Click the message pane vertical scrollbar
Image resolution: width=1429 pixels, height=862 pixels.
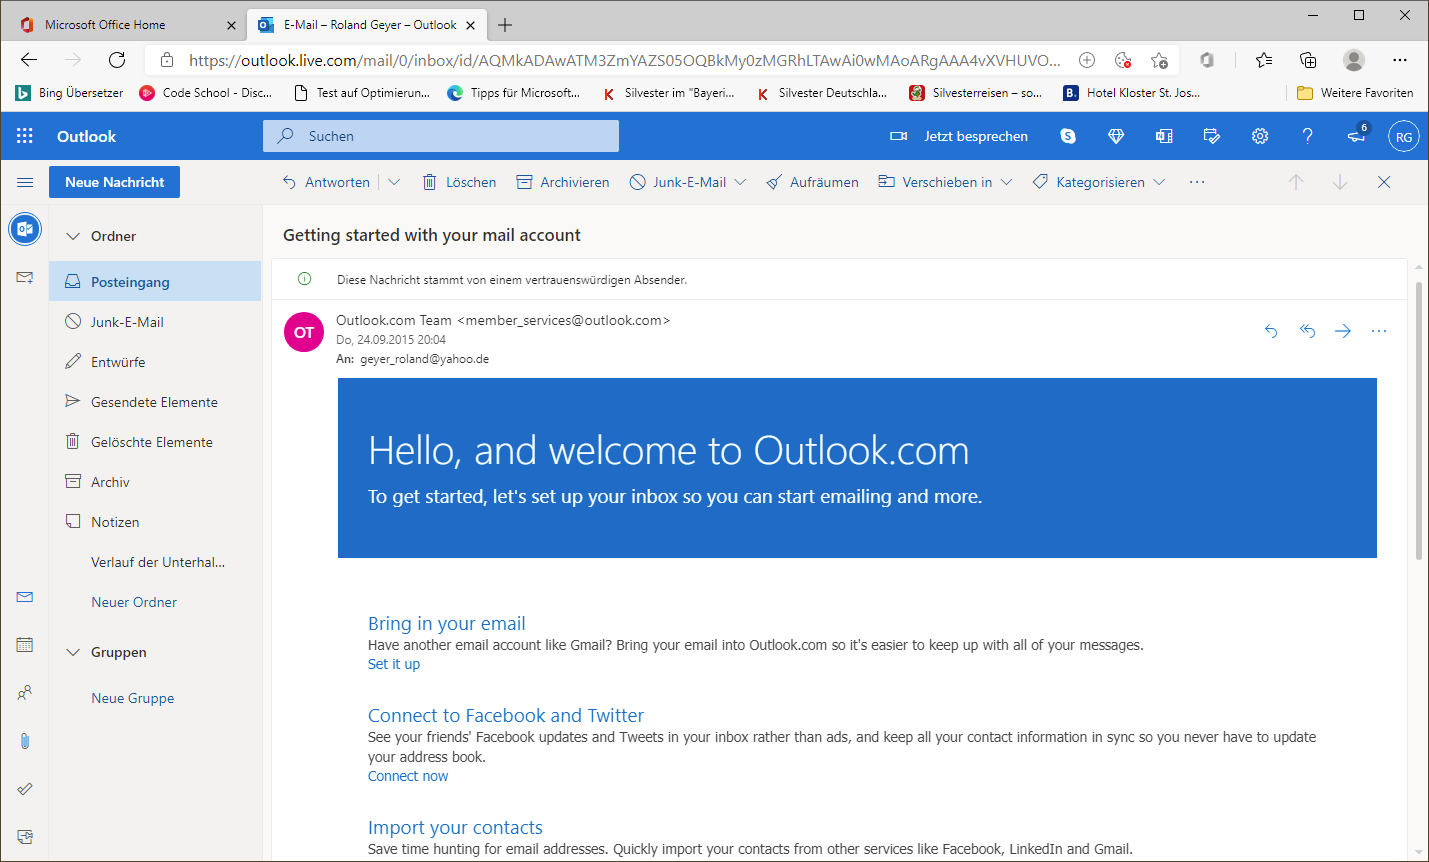pyautogui.click(x=1418, y=420)
